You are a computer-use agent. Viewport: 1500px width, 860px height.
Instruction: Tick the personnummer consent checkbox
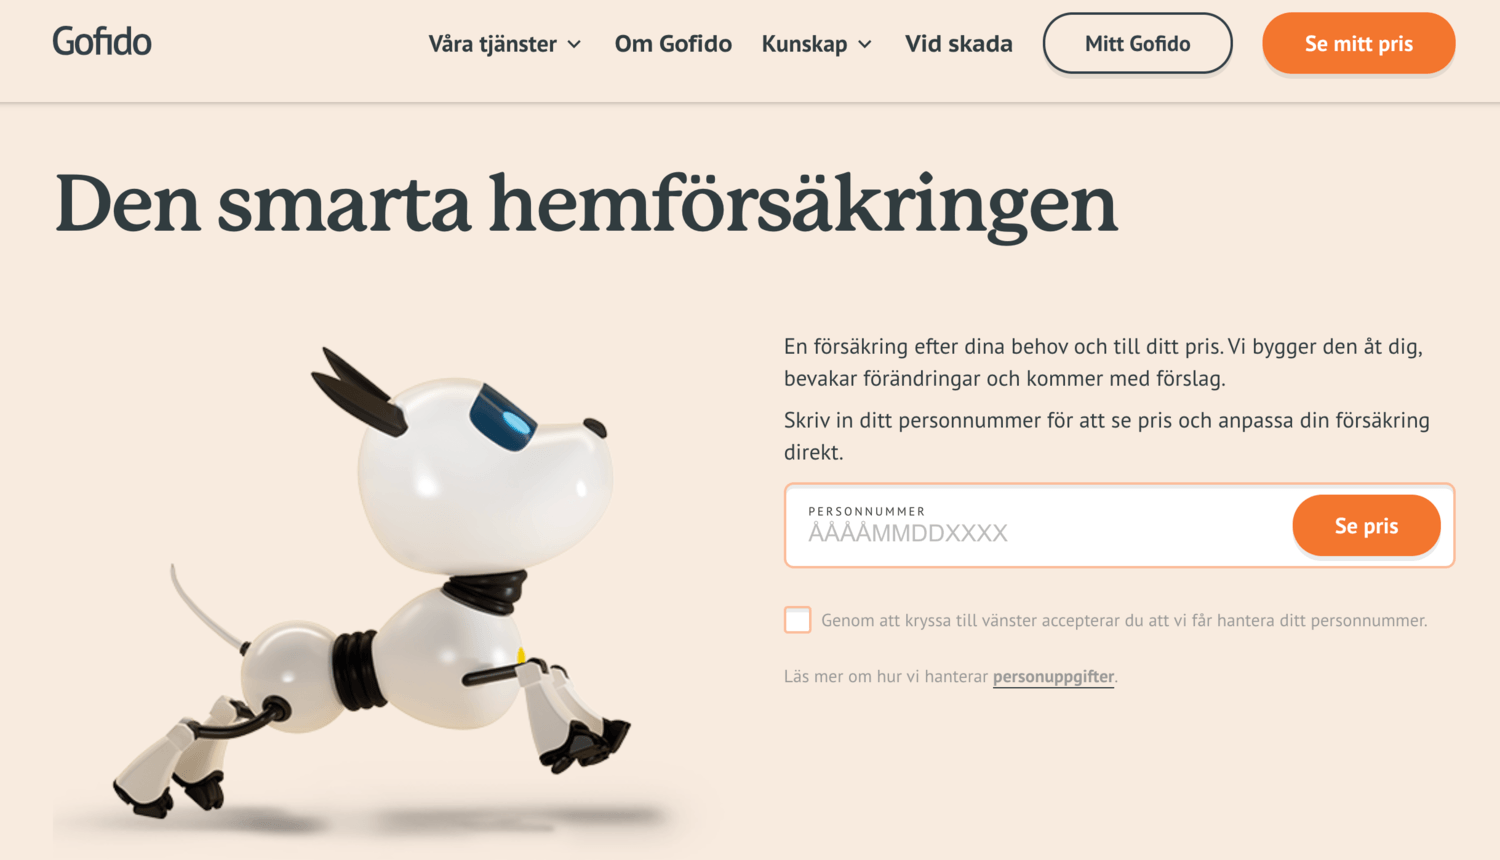(x=798, y=620)
